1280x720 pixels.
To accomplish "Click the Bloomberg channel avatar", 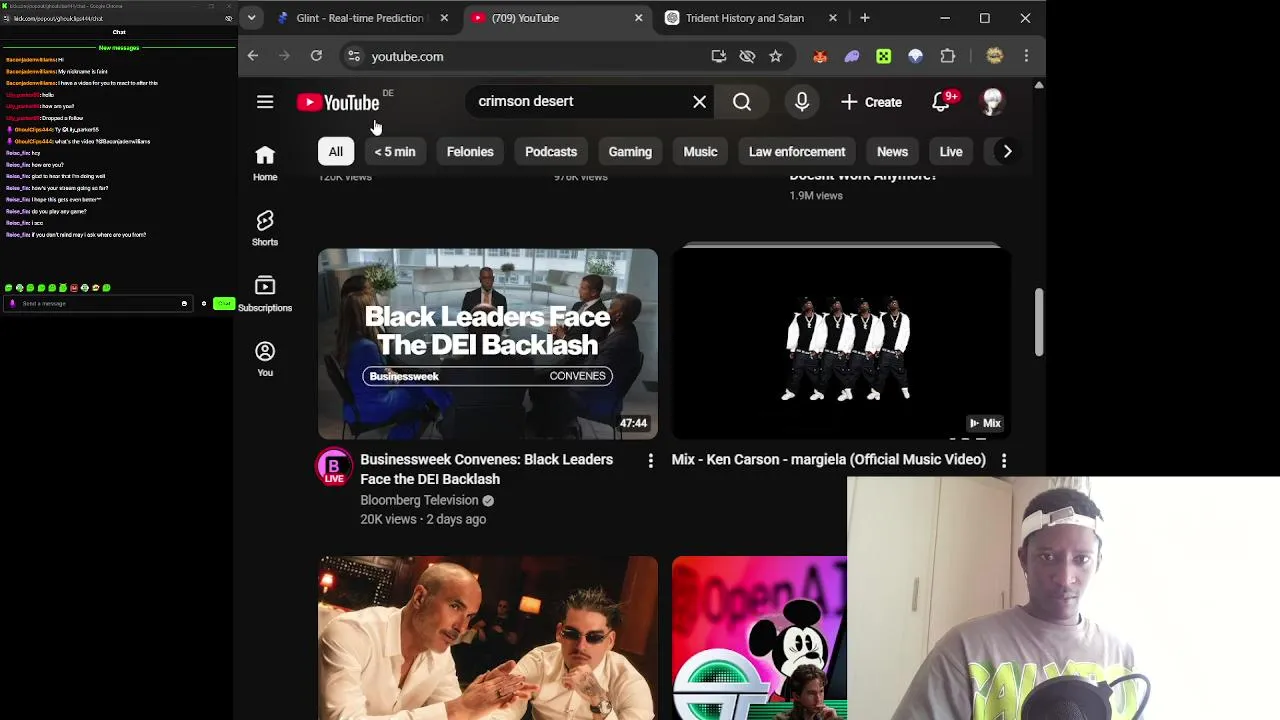I will click(x=334, y=467).
